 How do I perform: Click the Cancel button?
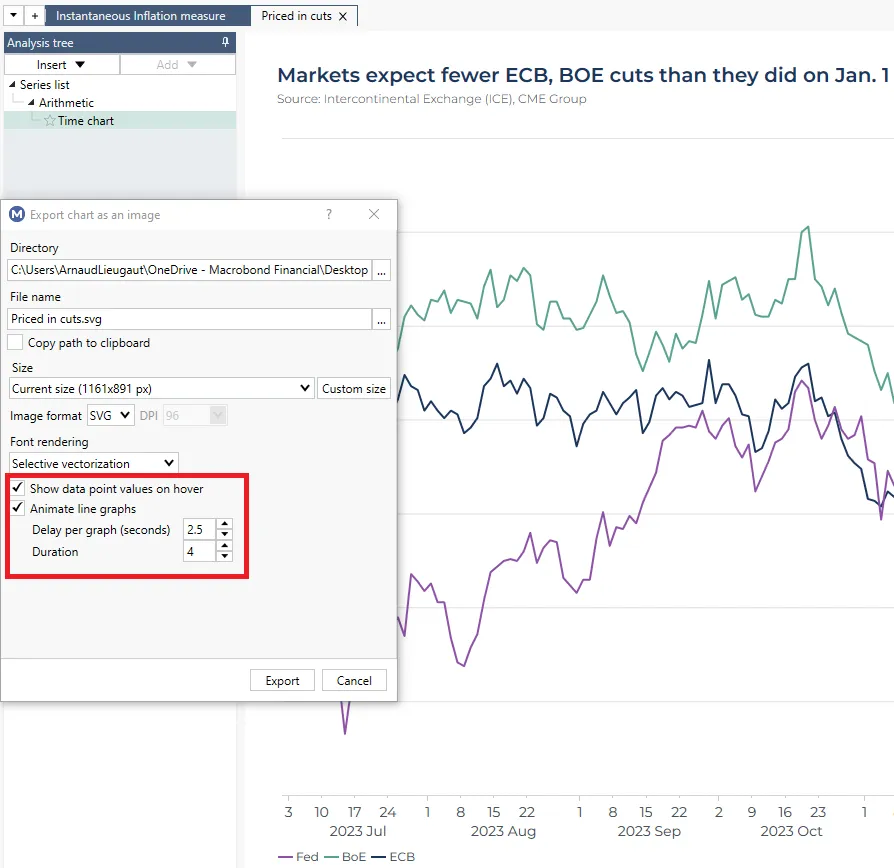pos(354,680)
